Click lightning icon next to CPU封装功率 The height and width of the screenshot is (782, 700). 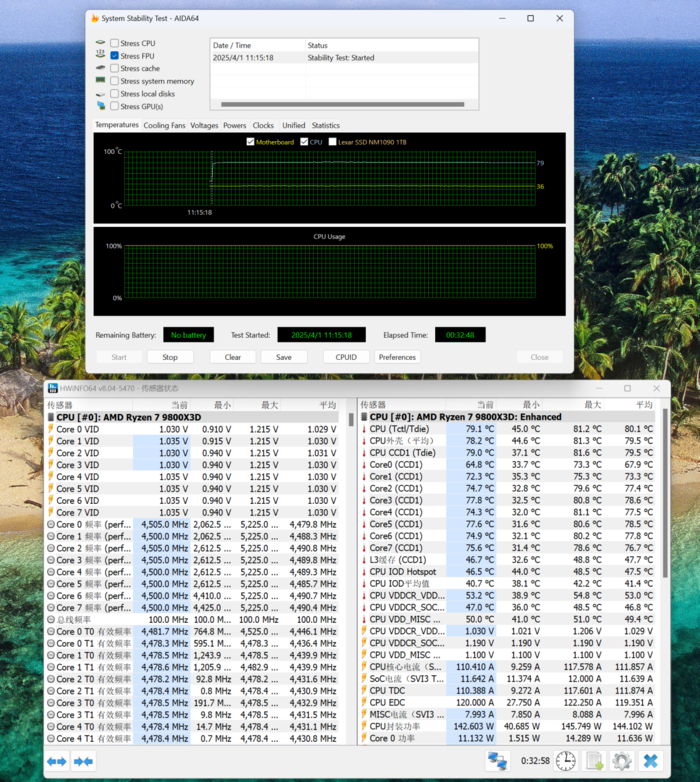tap(364, 727)
